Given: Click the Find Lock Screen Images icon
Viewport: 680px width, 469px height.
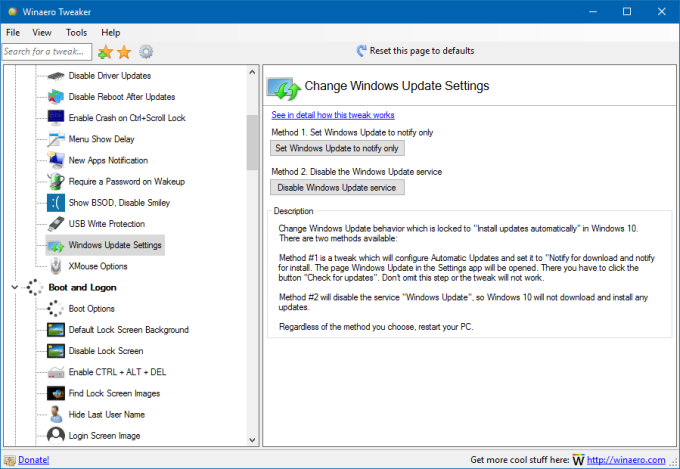Looking at the screenshot, I should coord(56,393).
